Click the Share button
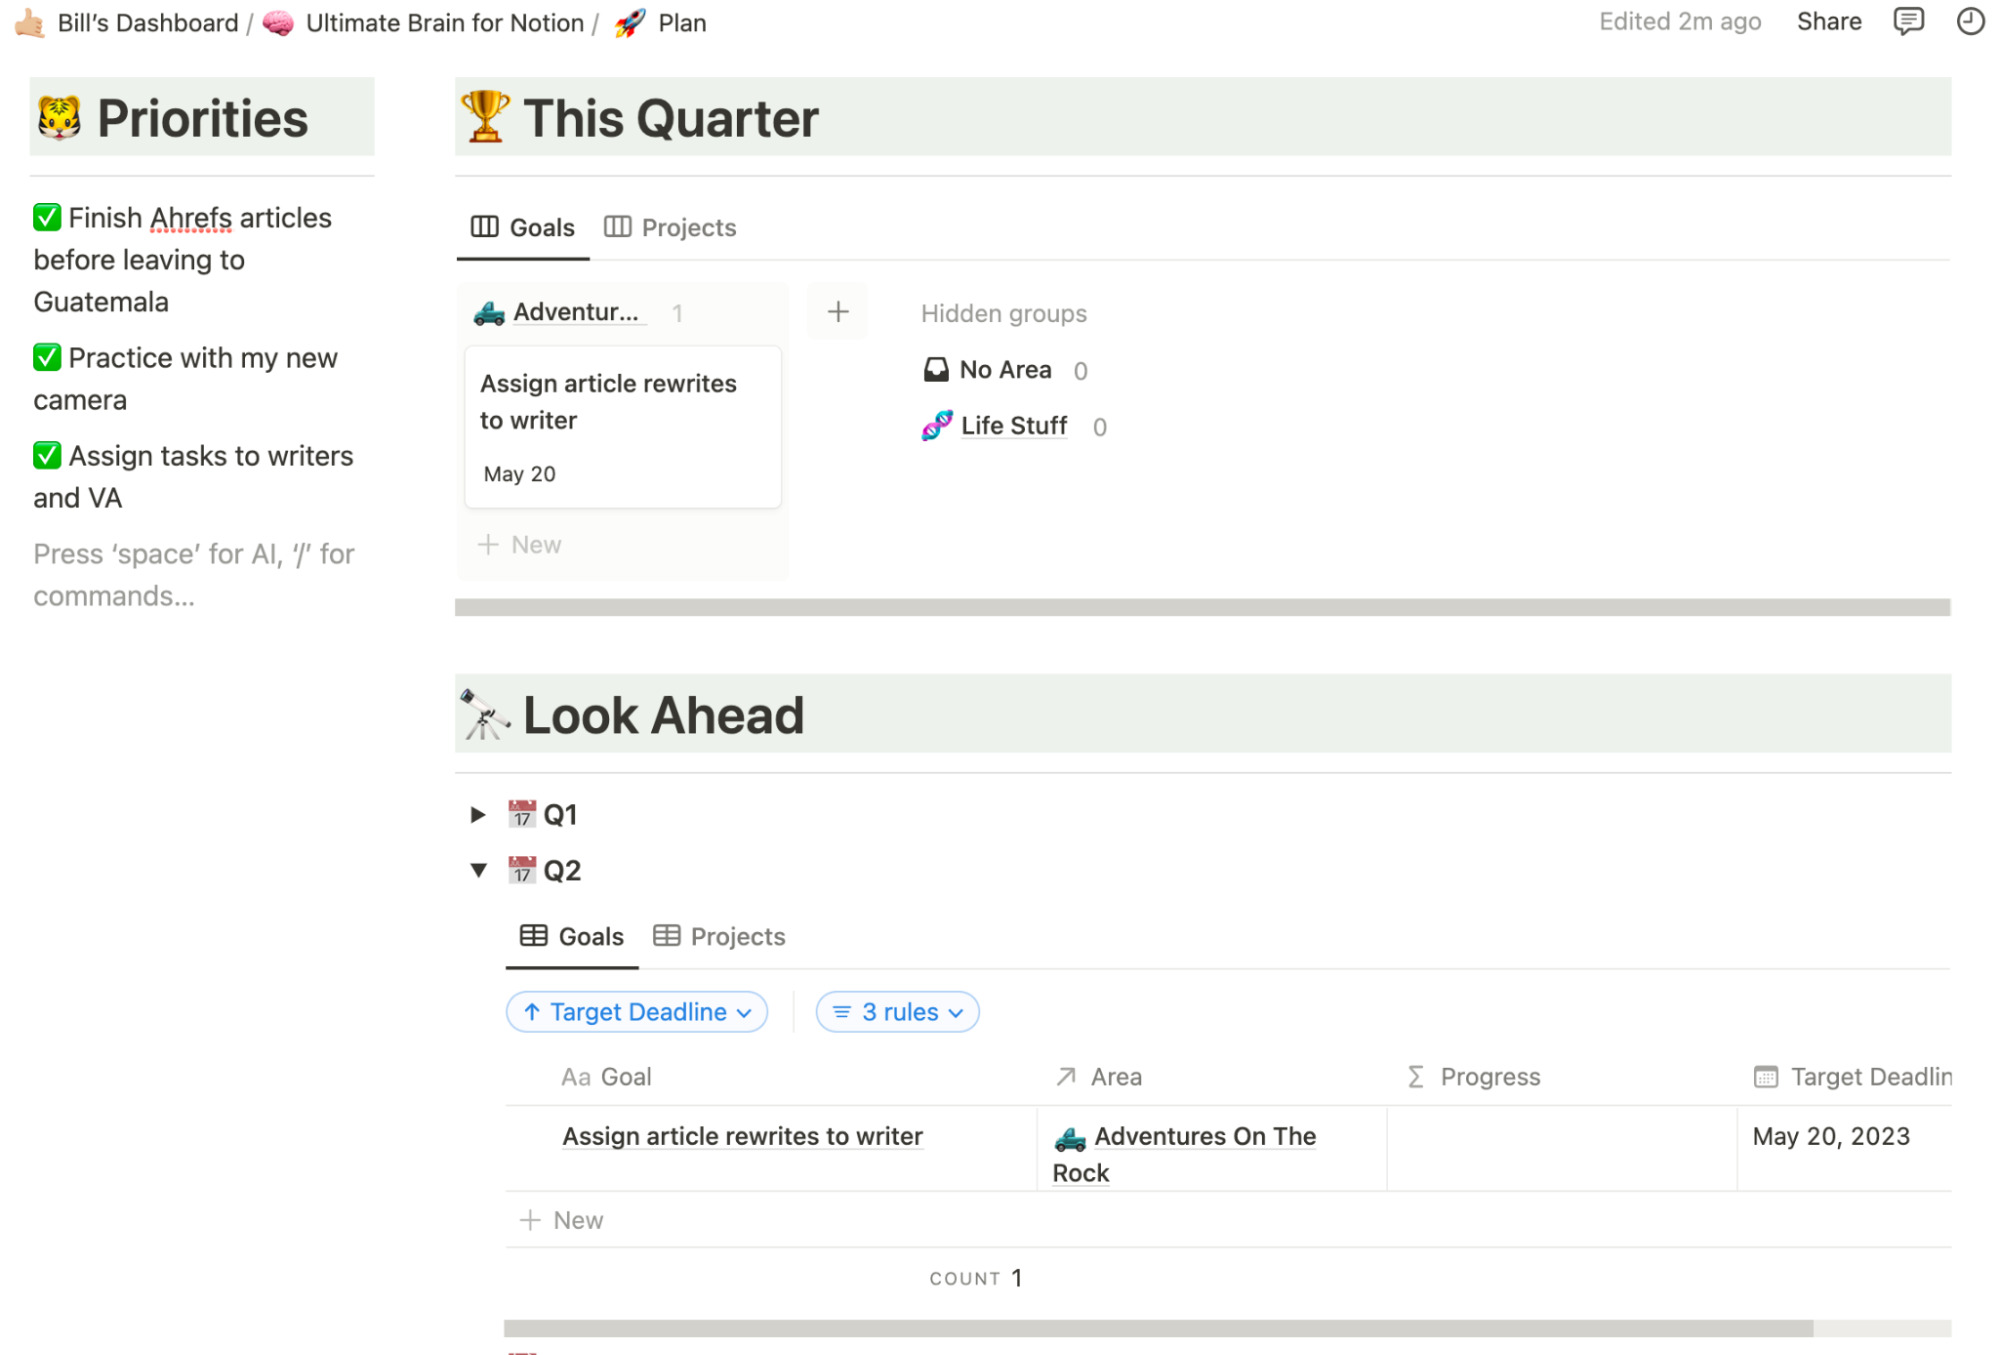The height and width of the screenshot is (1355, 1999). tap(1829, 21)
